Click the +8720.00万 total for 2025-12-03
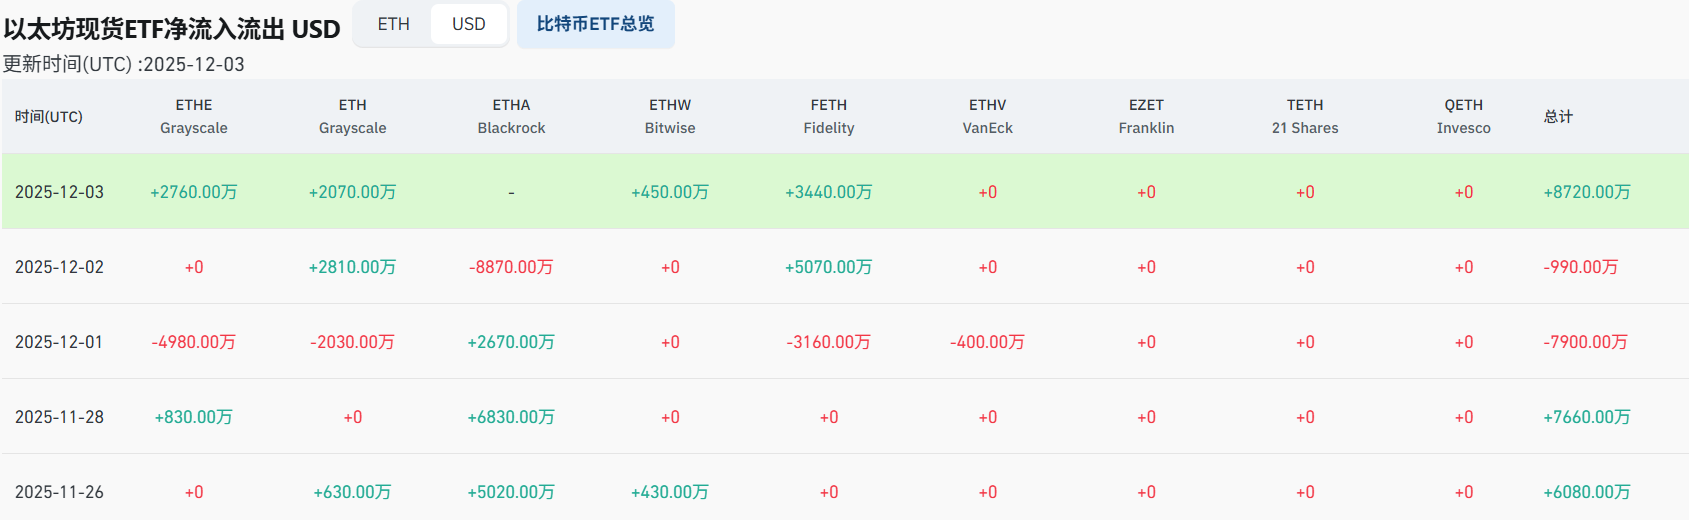Viewport: 1689px width, 520px height. [x=1587, y=192]
